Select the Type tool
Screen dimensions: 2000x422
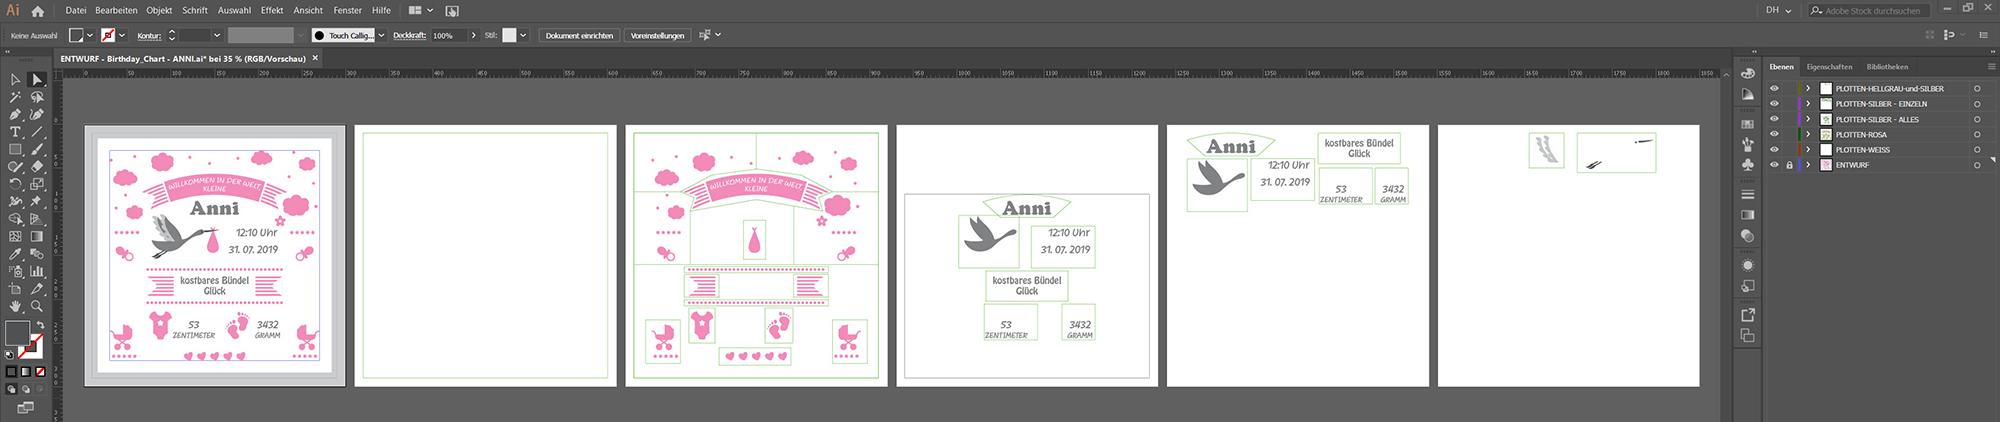(x=15, y=132)
